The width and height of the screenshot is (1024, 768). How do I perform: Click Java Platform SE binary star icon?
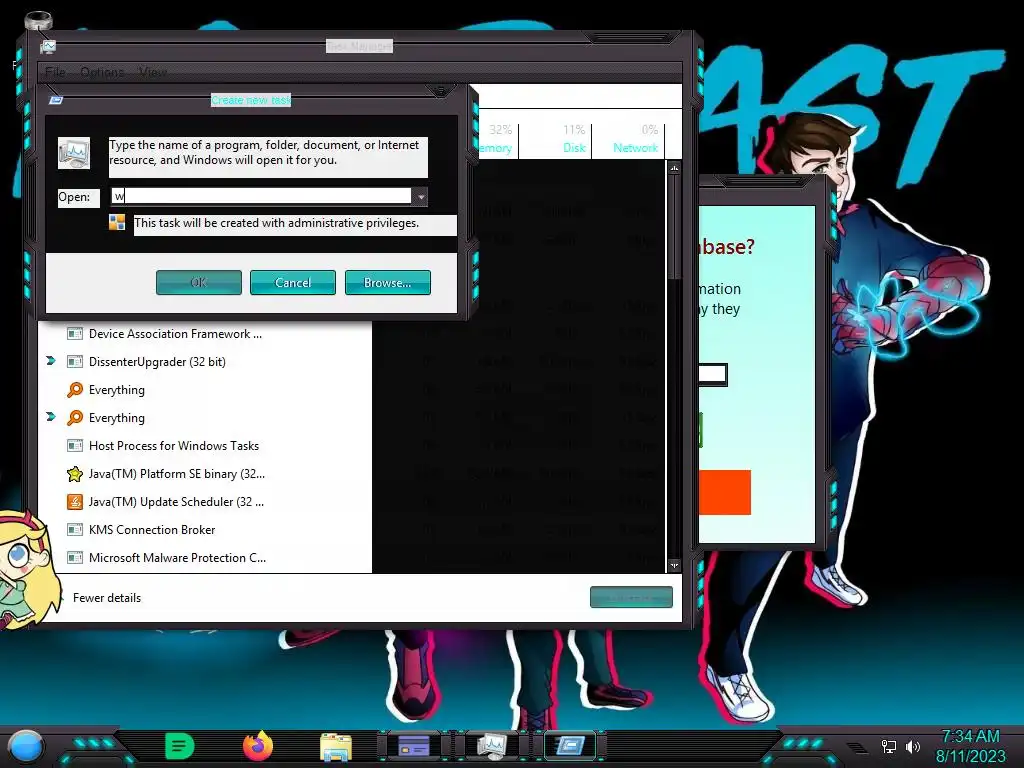point(75,474)
